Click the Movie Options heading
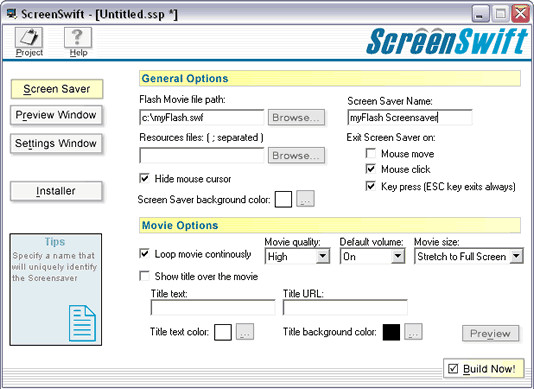The width and height of the screenshot is (534, 389). (x=180, y=225)
